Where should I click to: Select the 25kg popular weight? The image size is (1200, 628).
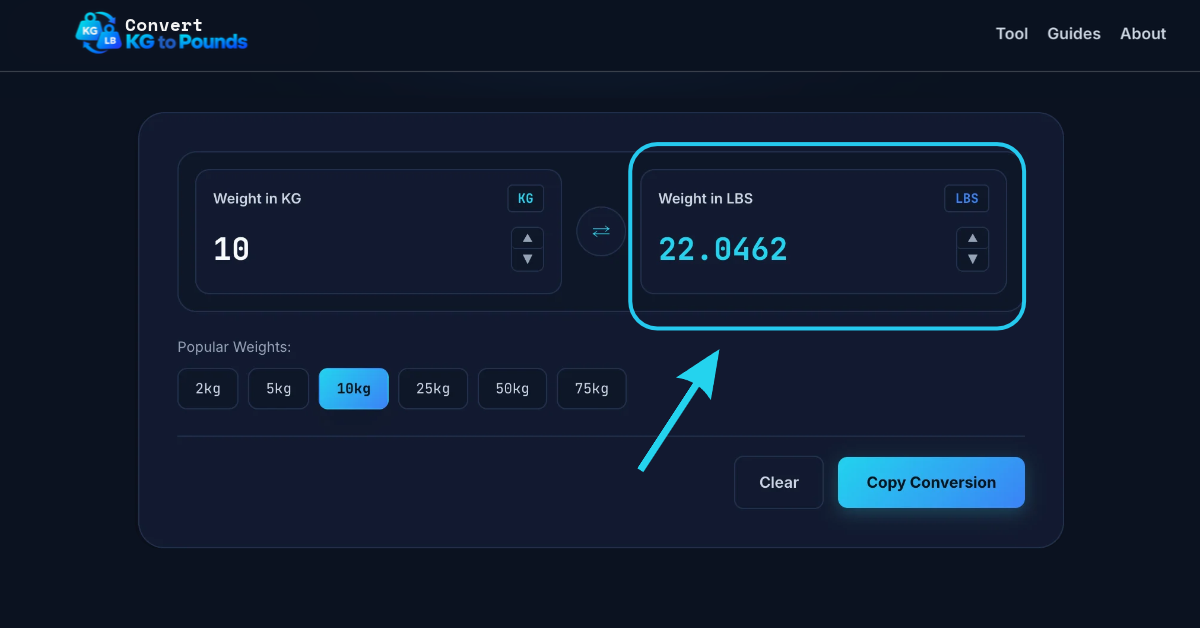pyautogui.click(x=433, y=389)
